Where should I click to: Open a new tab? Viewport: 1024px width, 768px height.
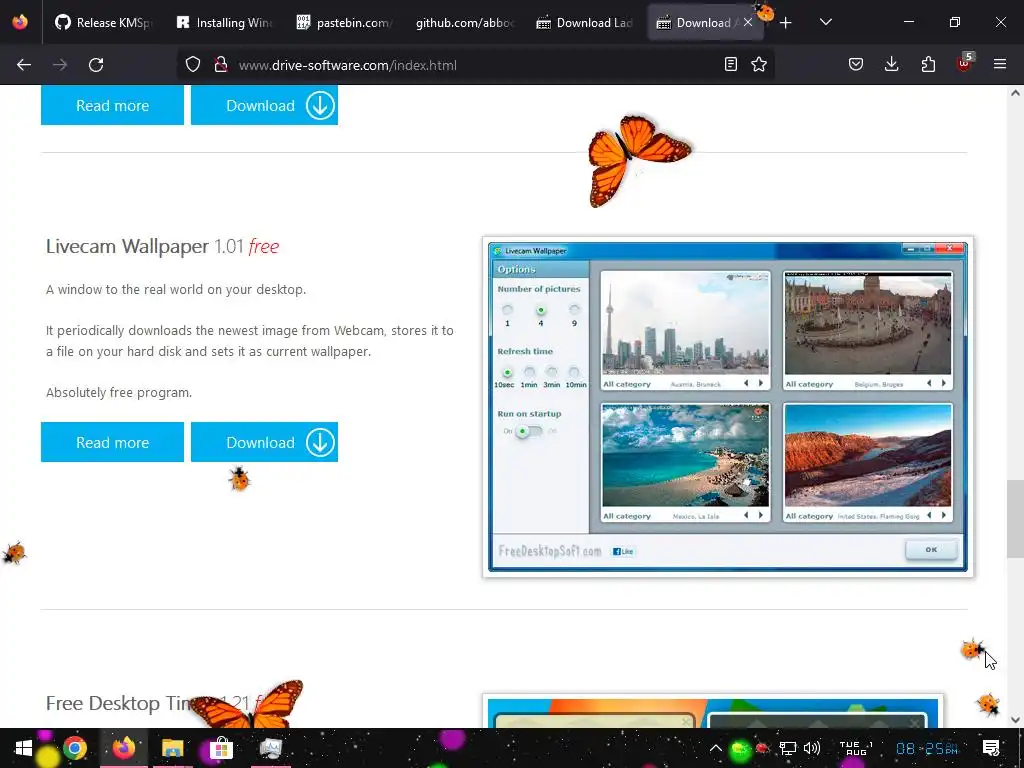coord(786,23)
